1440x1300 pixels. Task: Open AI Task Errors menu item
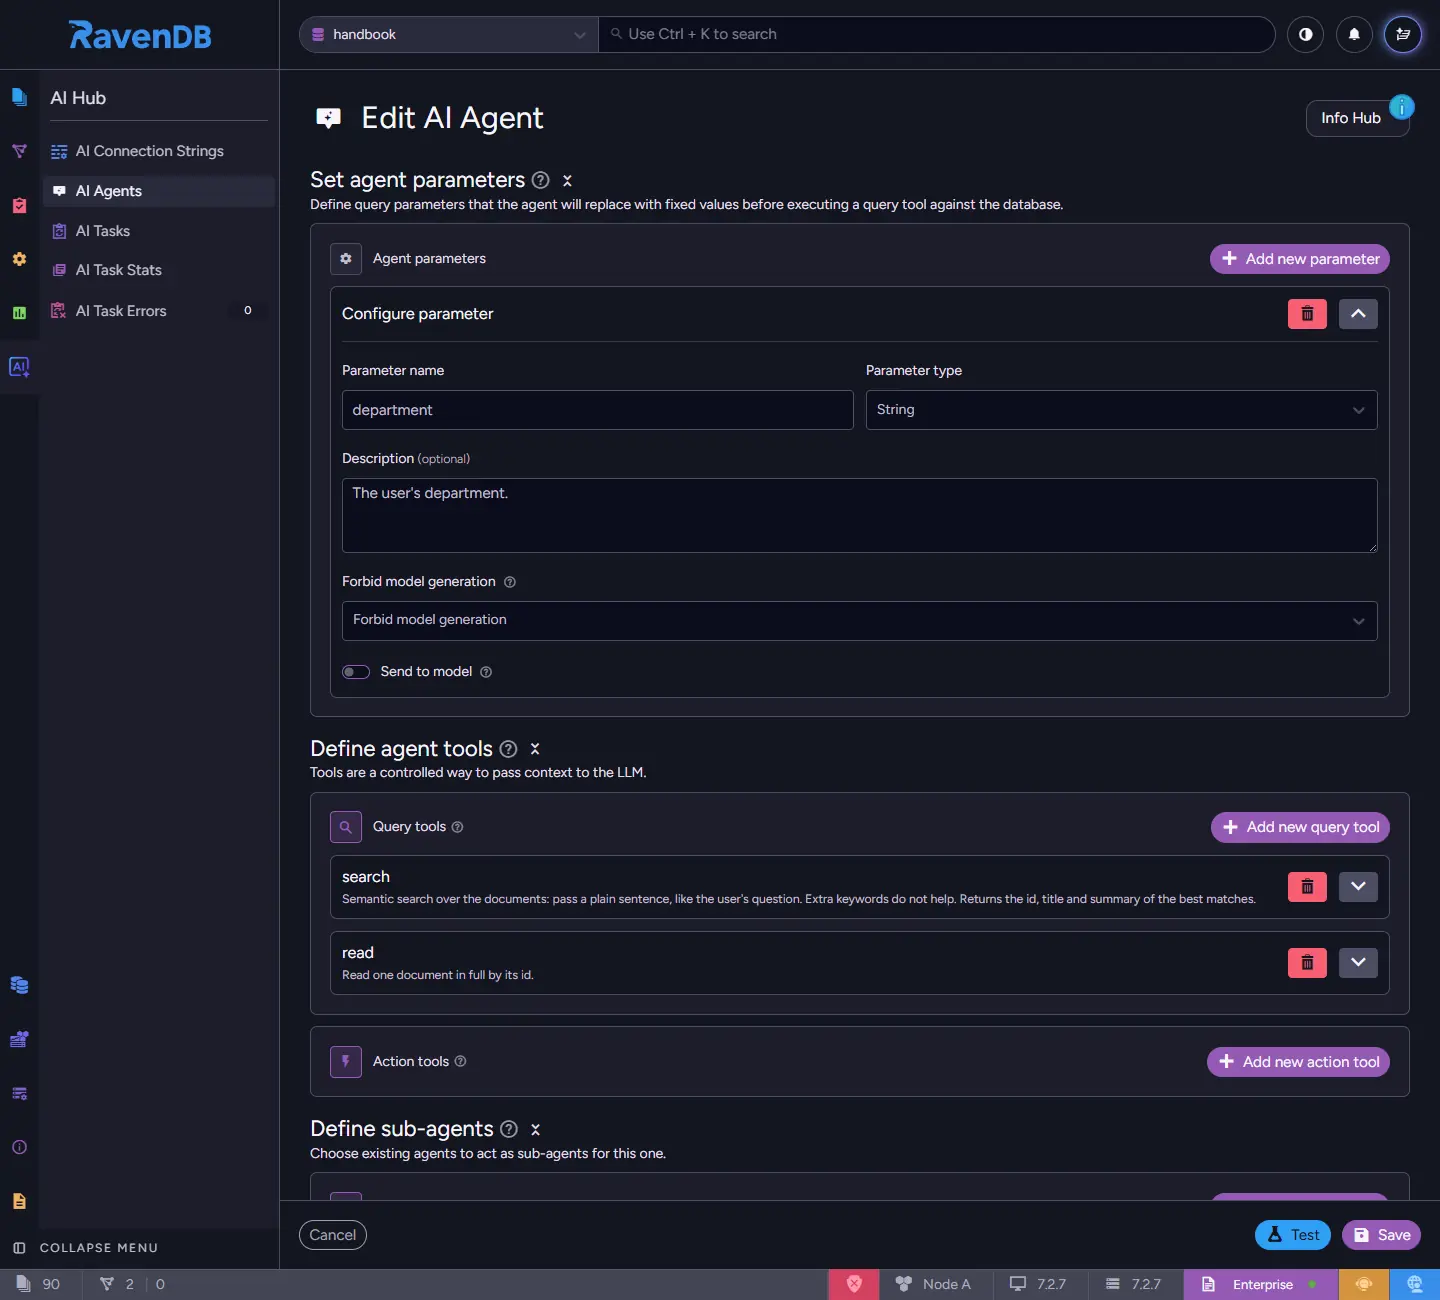point(159,311)
